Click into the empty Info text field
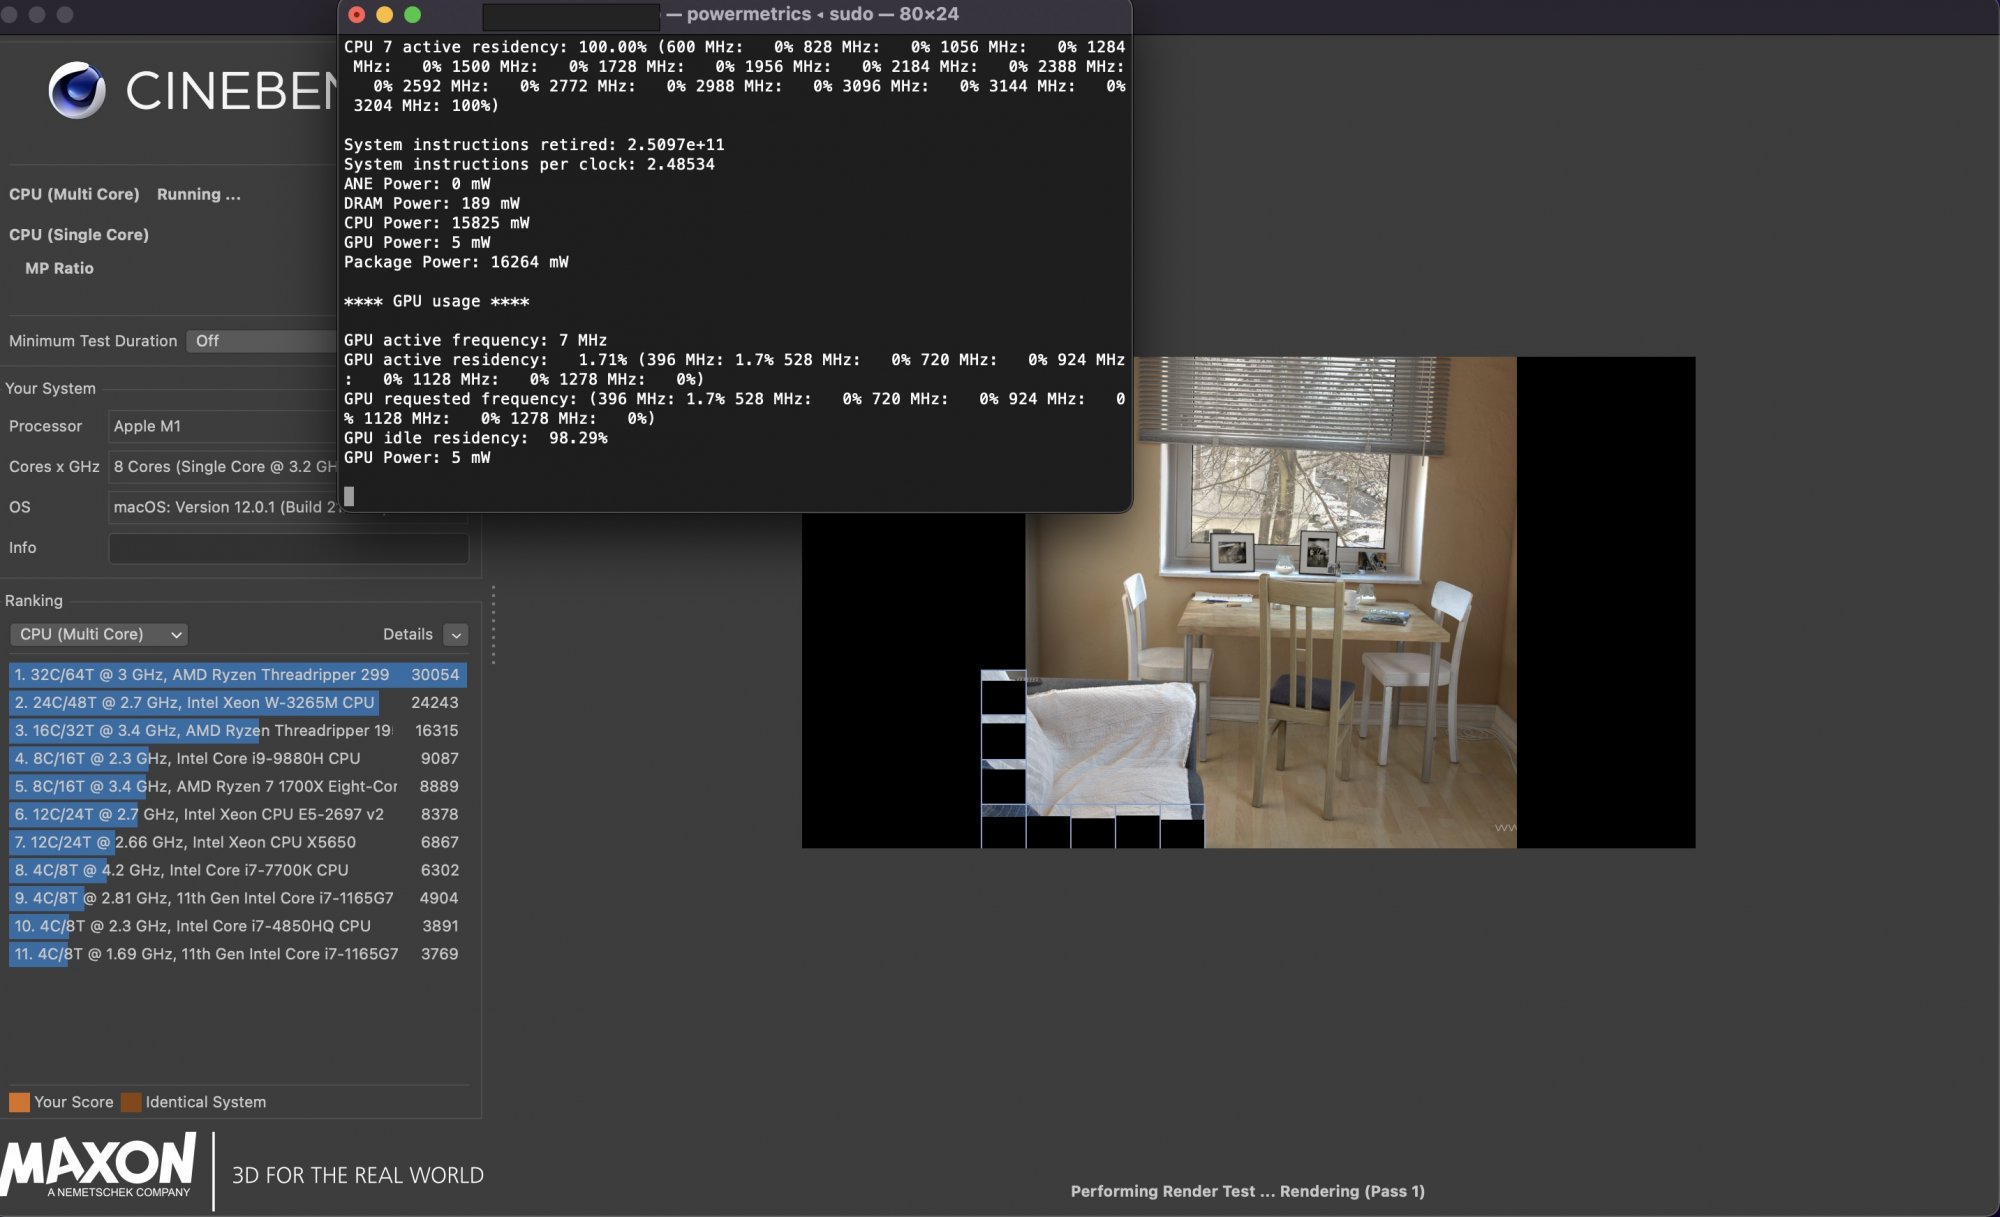This screenshot has width=2000, height=1217. 288,548
